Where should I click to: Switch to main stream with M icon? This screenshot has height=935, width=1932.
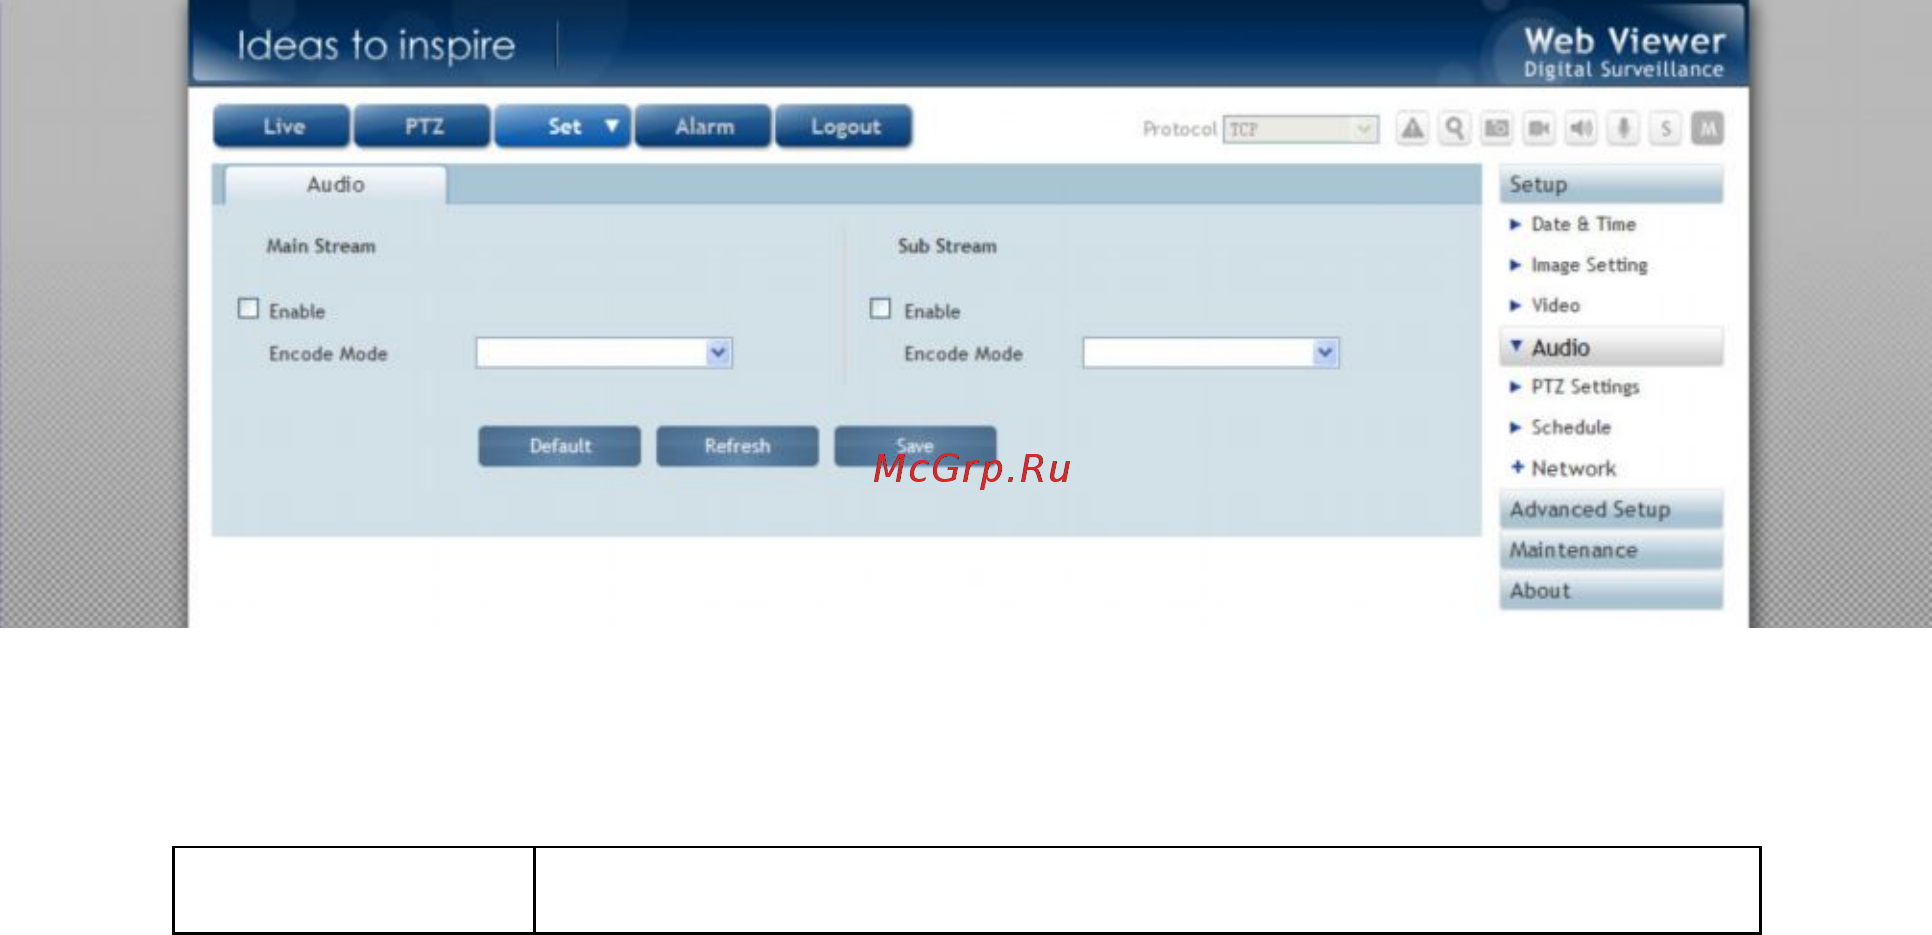coord(1707,128)
